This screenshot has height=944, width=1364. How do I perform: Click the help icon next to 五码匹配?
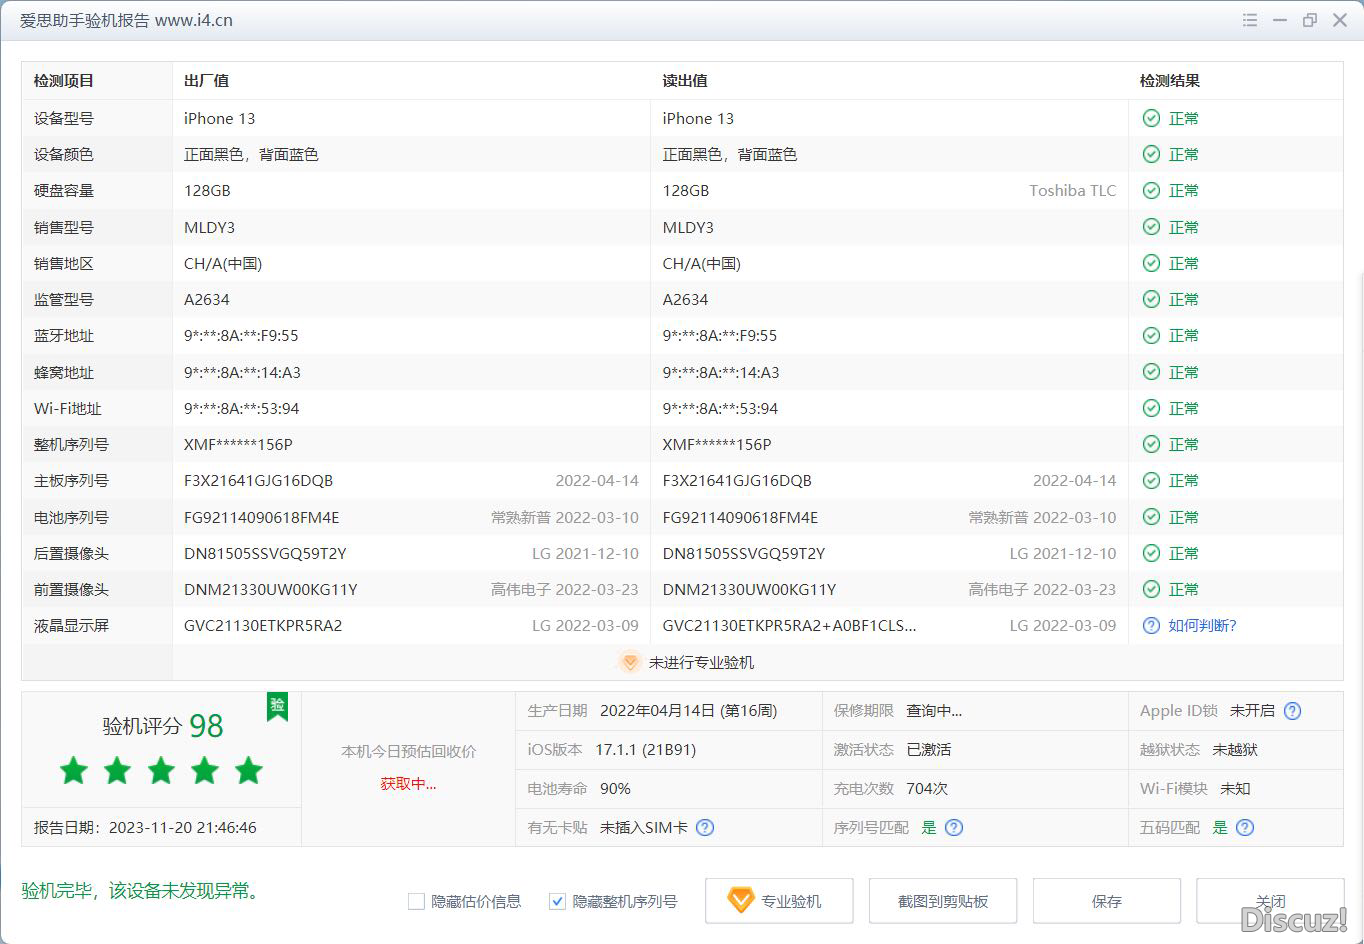coord(1245,827)
